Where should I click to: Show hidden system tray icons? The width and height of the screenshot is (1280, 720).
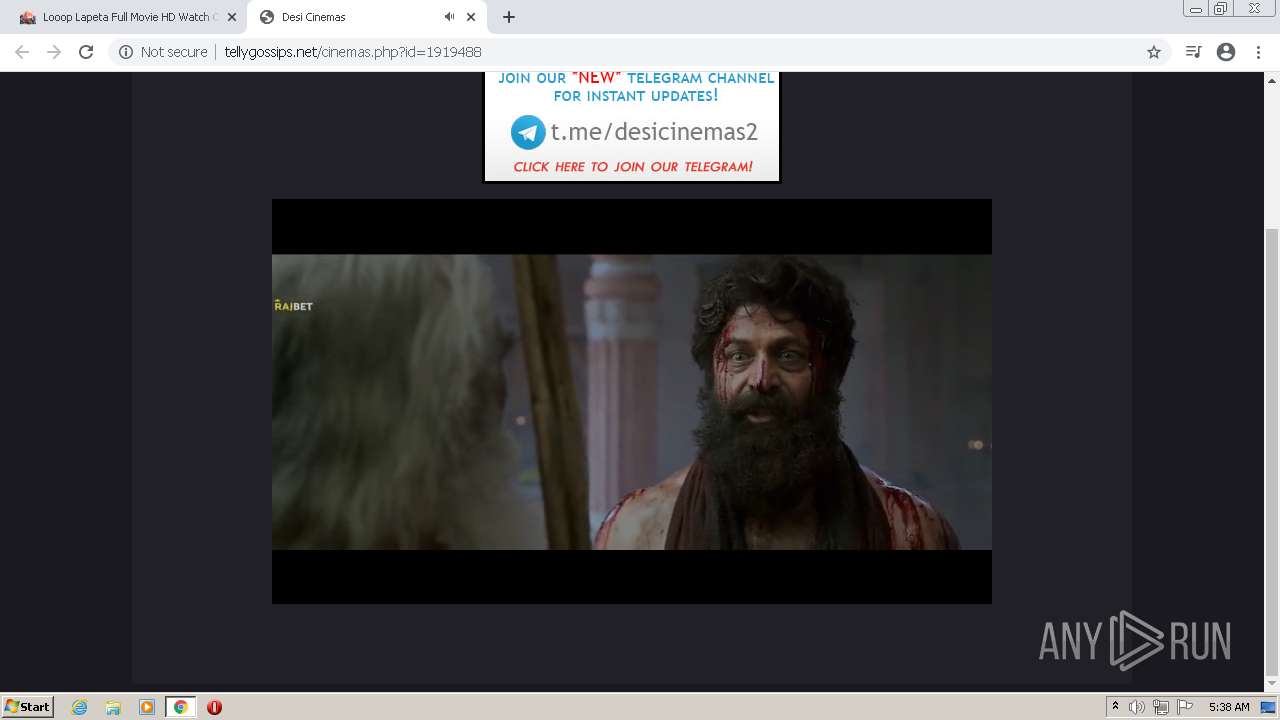point(1115,707)
